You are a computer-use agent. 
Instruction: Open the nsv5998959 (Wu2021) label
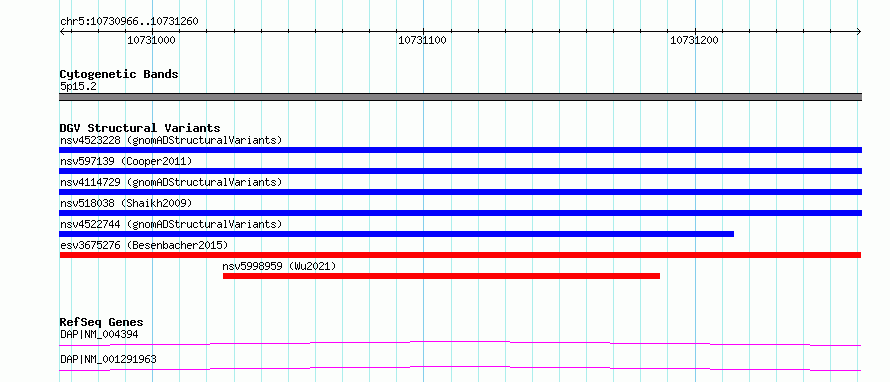tap(279, 266)
